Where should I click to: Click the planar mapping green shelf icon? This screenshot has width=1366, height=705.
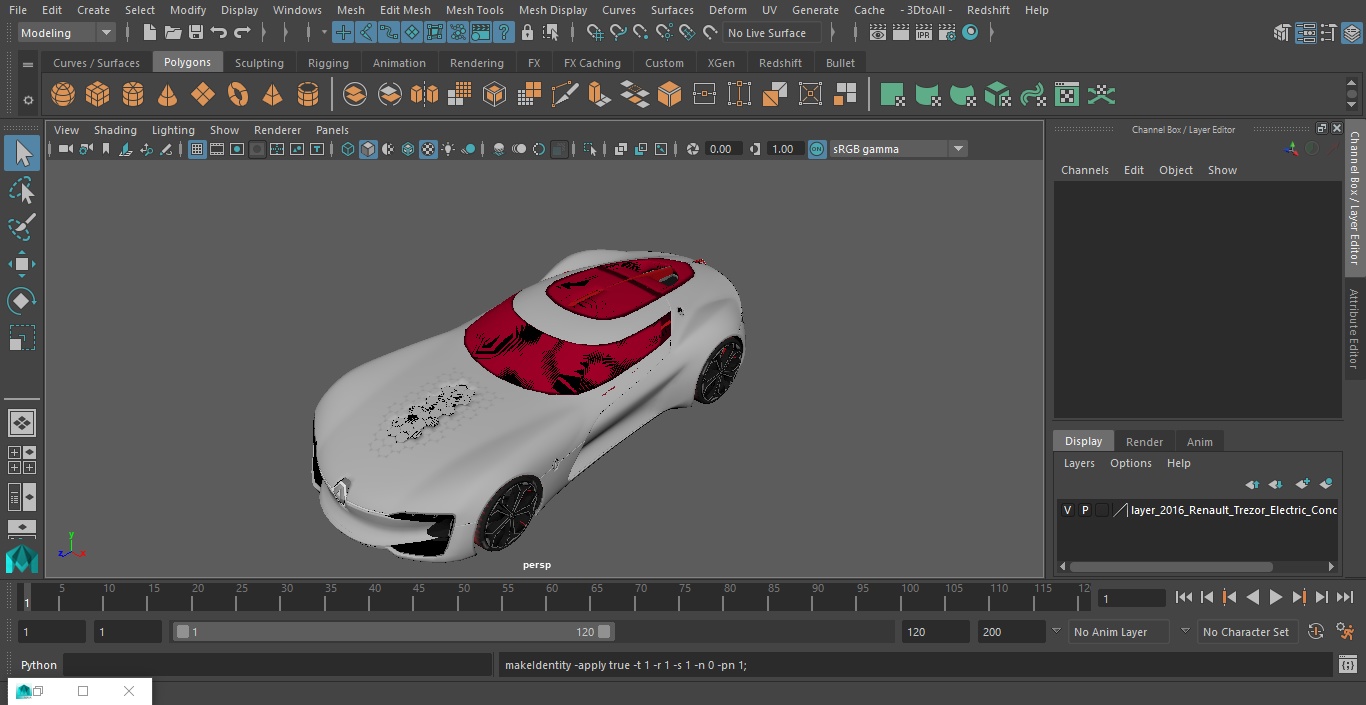coord(892,95)
